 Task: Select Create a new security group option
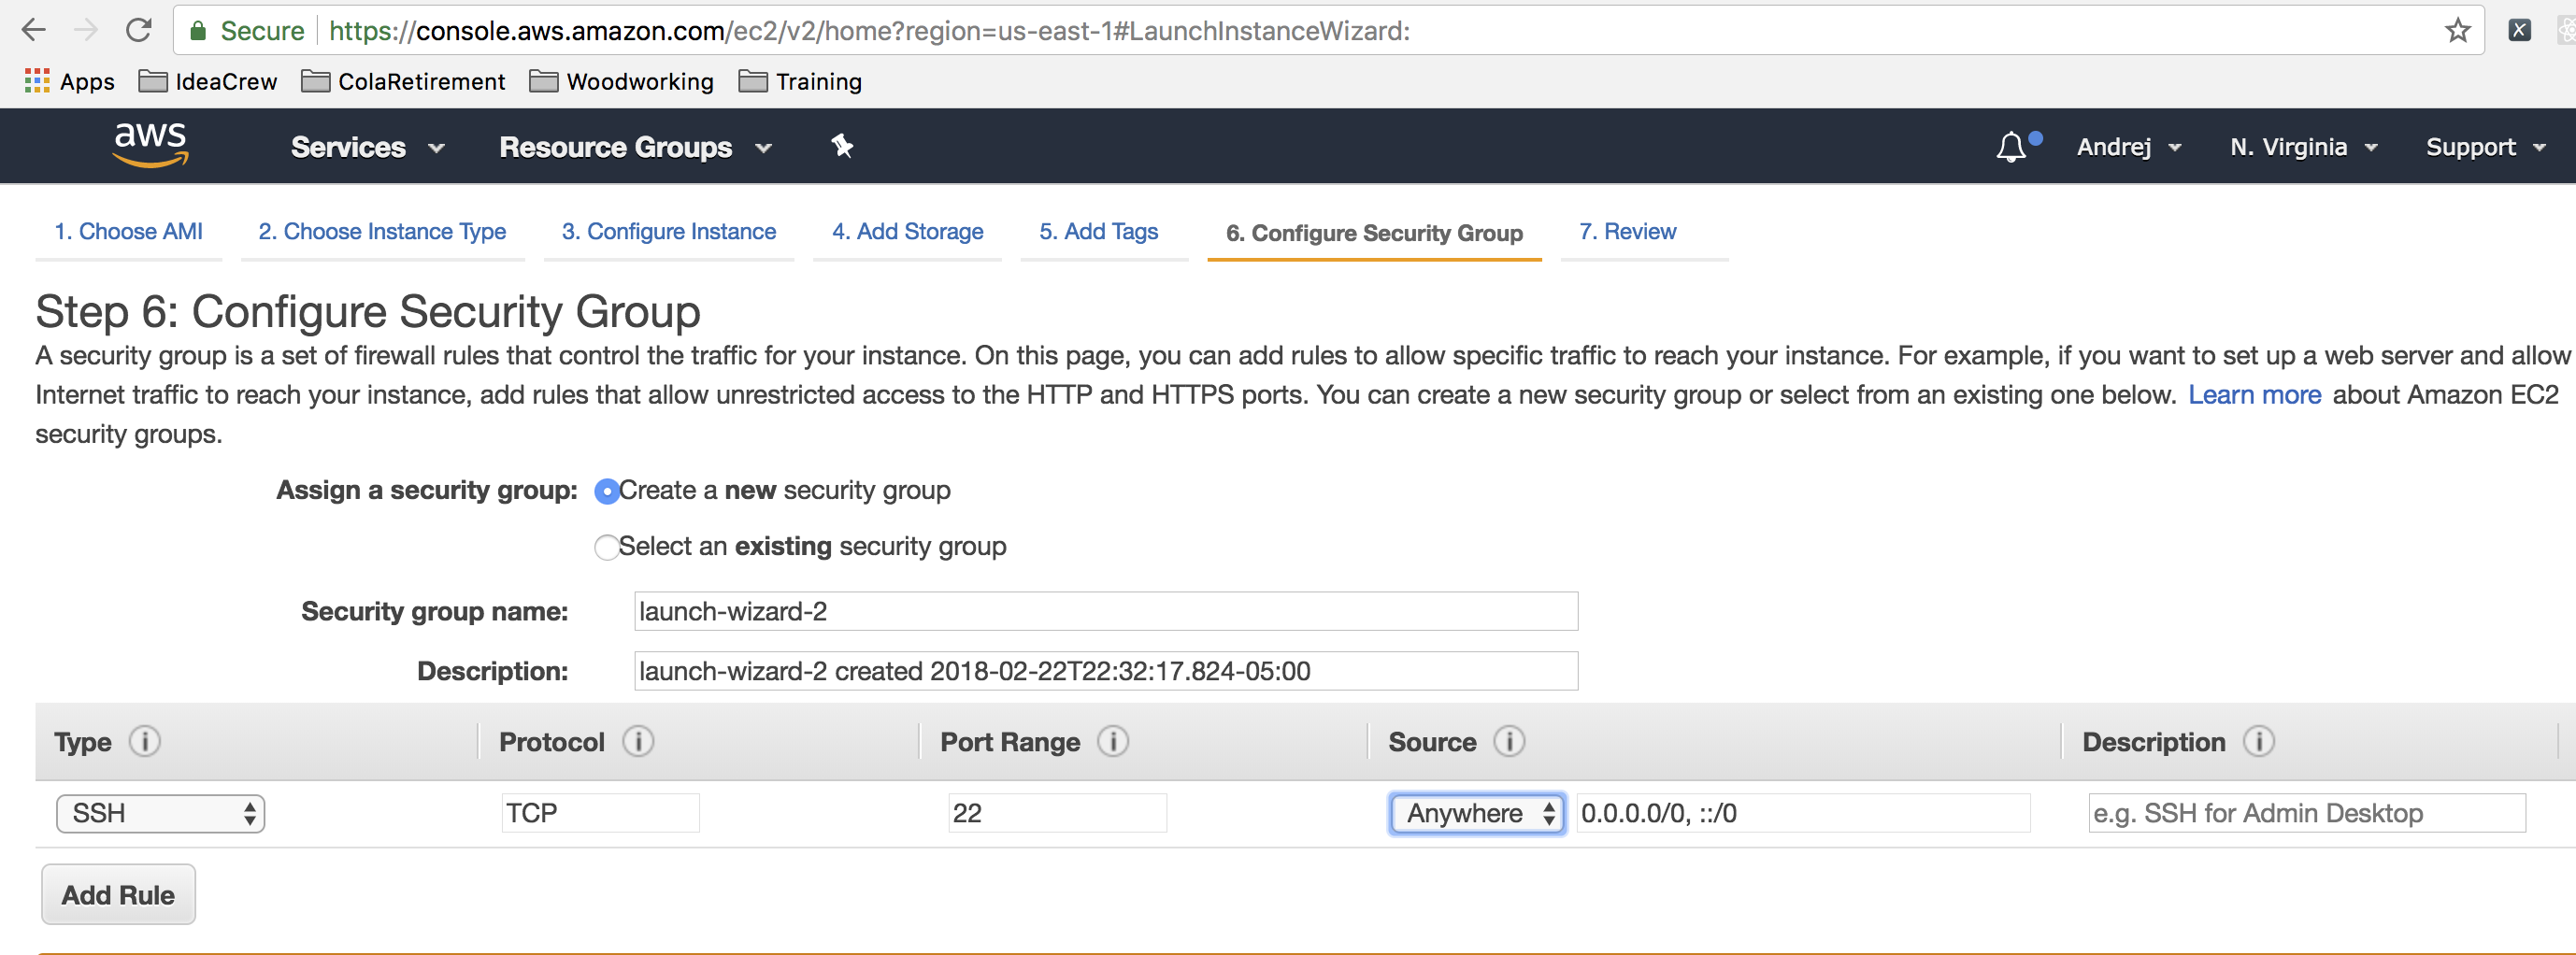[x=606, y=492]
